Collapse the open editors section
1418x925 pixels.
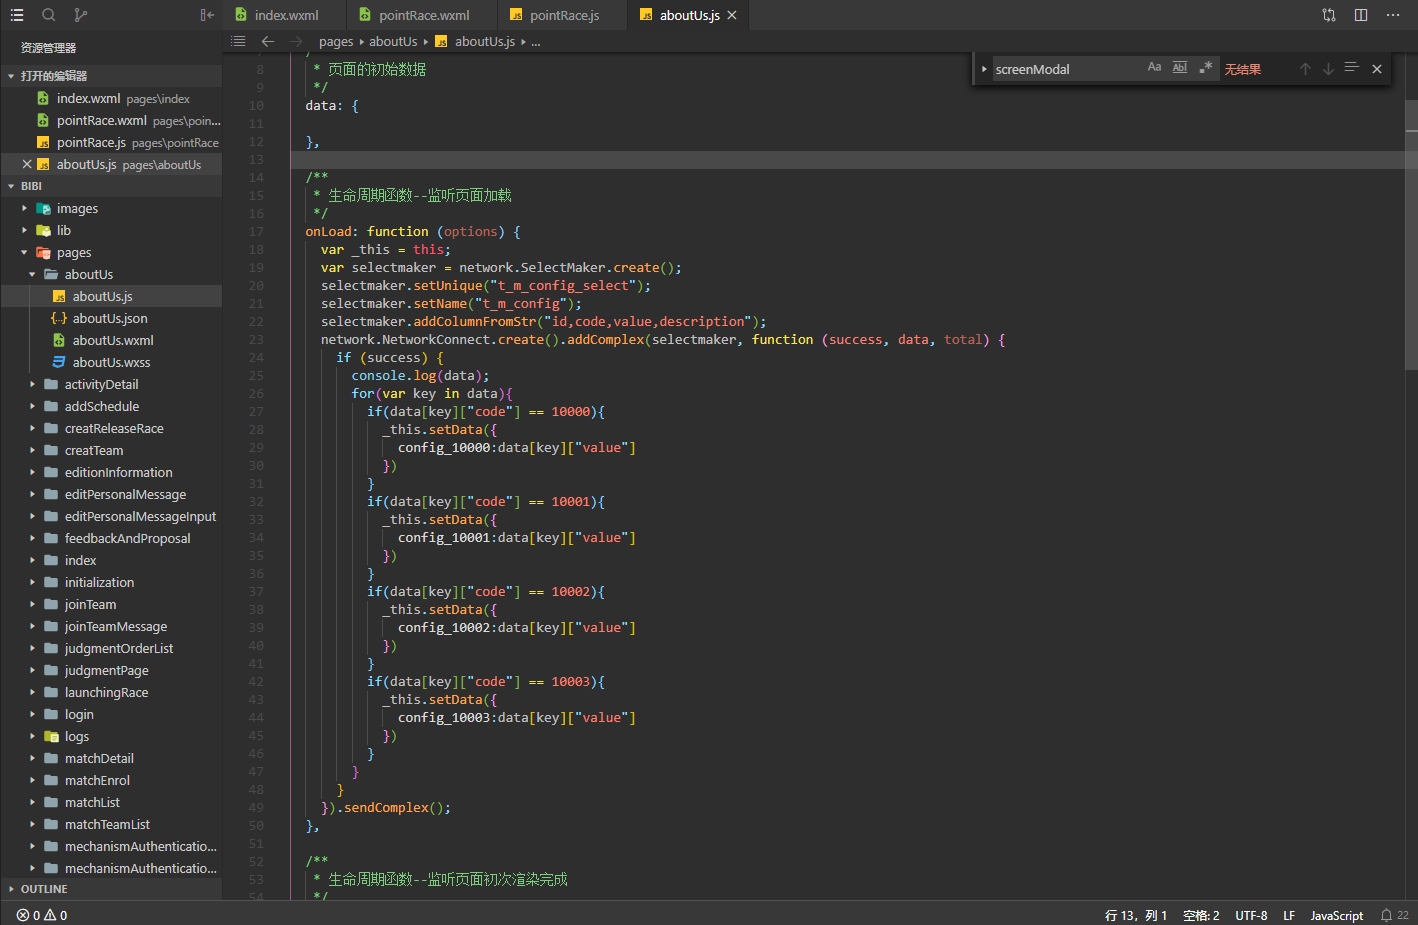[x=11, y=76]
